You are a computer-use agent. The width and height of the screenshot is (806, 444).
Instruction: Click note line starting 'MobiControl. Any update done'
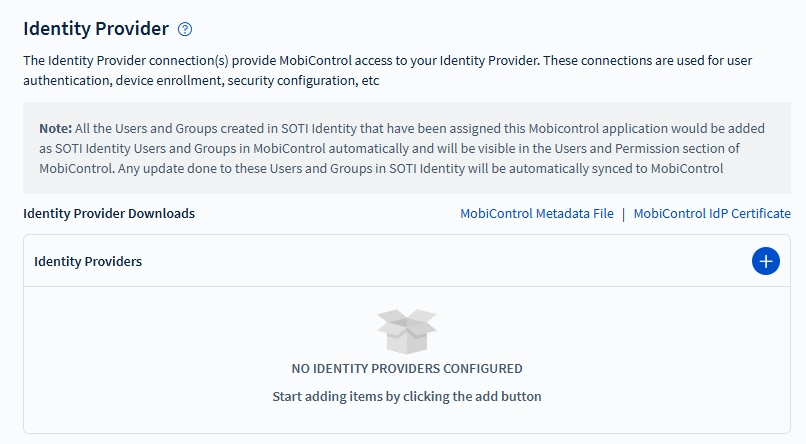tap(380, 168)
